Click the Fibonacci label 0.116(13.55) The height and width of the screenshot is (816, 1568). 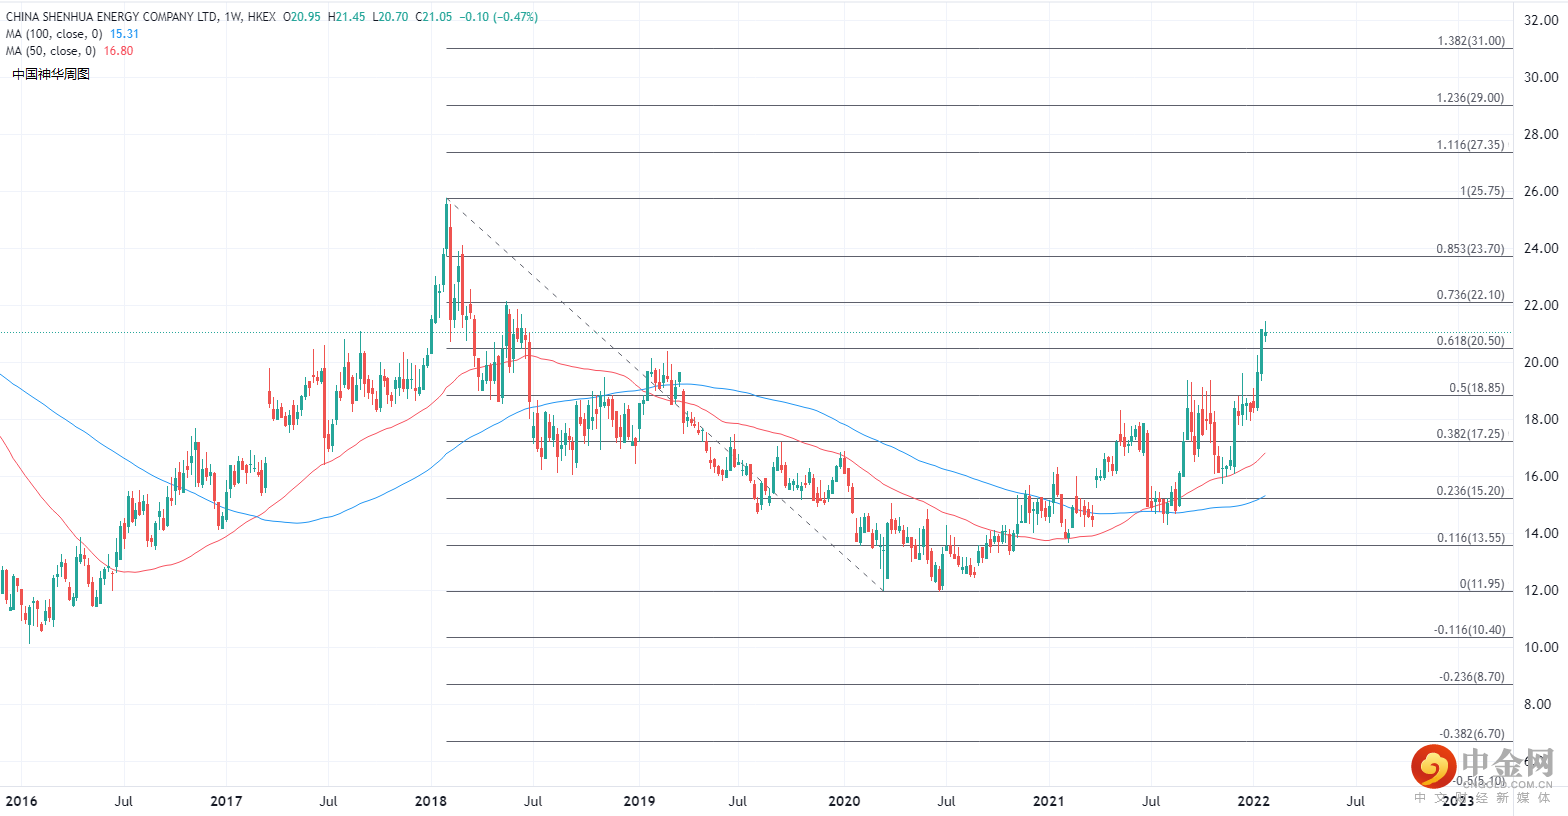click(x=1470, y=538)
